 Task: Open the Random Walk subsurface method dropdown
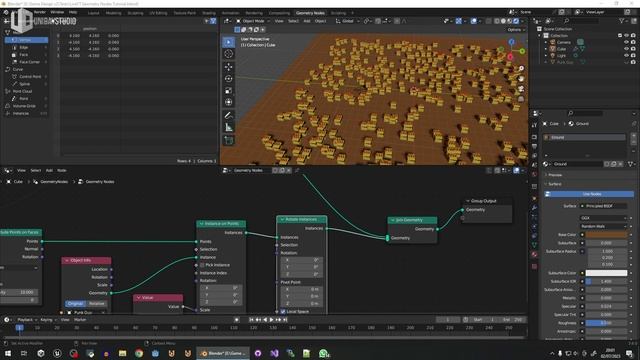coord(603,226)
